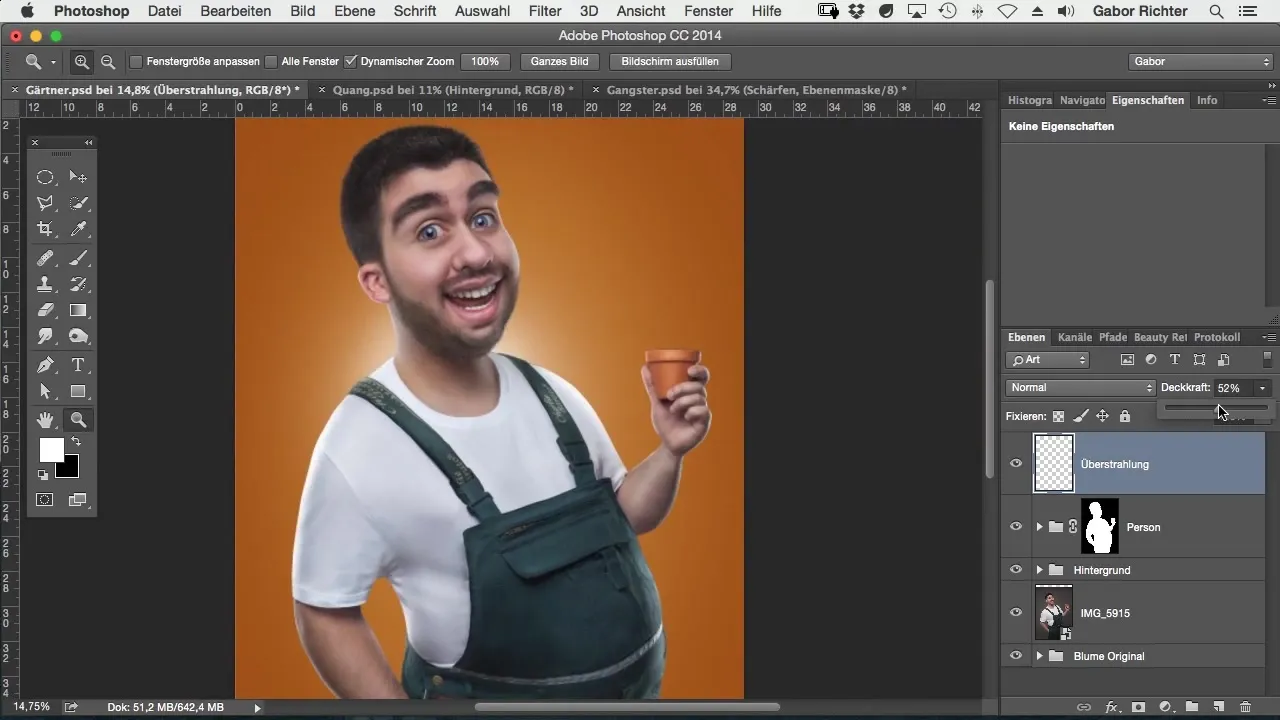1280x720 pixels.
Task: Select the Hand tool
Action: 45,420
